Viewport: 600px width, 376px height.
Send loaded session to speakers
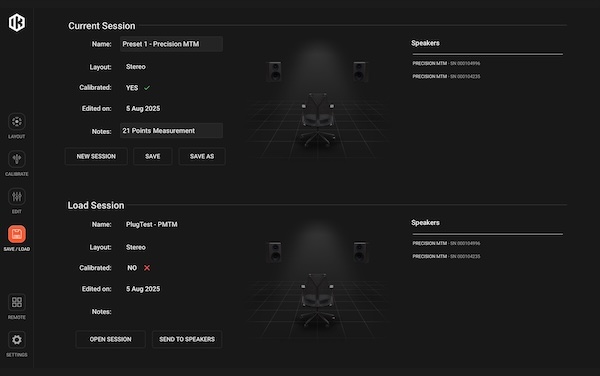187,339
